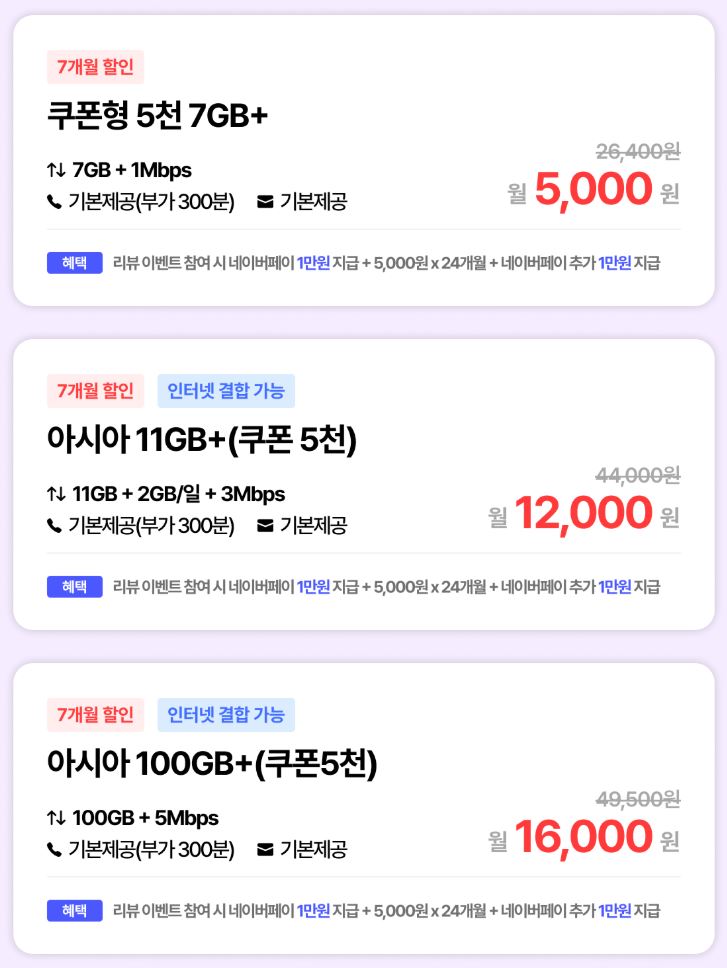The width and height of the screenshot is (727, 968).
Task: Open the 아시아 100GB+(쿠폰5천) plan title
Action: 212,764
